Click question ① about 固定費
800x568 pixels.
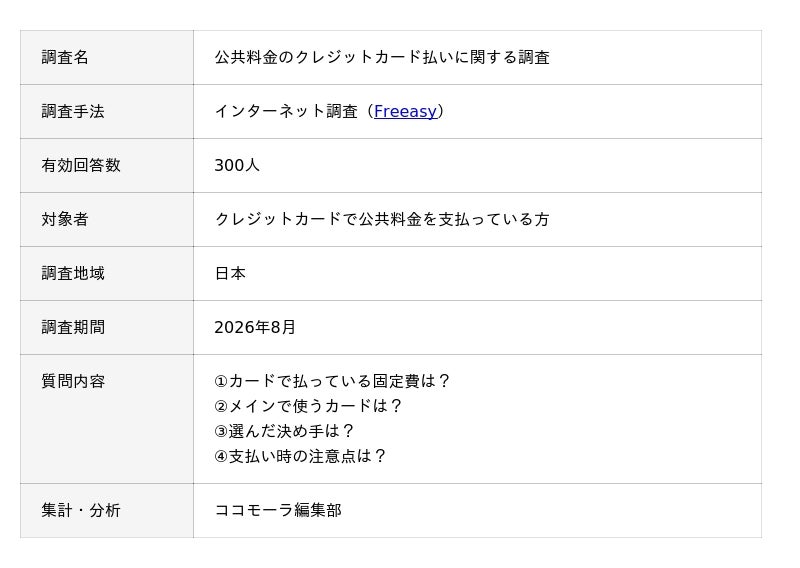click(x=332, y=381)
